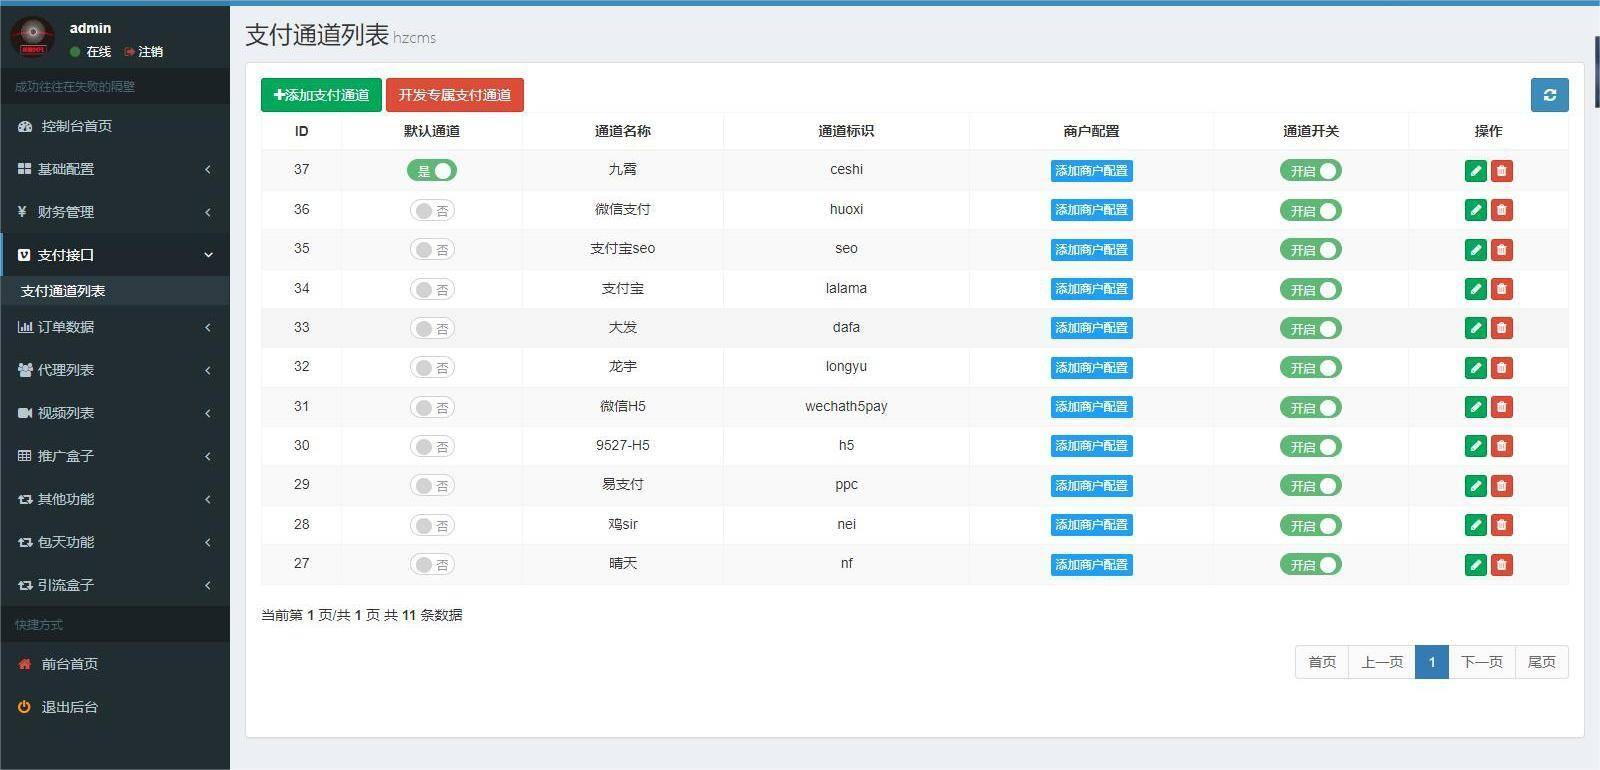The width and height of the screenshot is (1600, 770).
Task: Disable the nf channel switch
Action: click(x=1311, y=564)
